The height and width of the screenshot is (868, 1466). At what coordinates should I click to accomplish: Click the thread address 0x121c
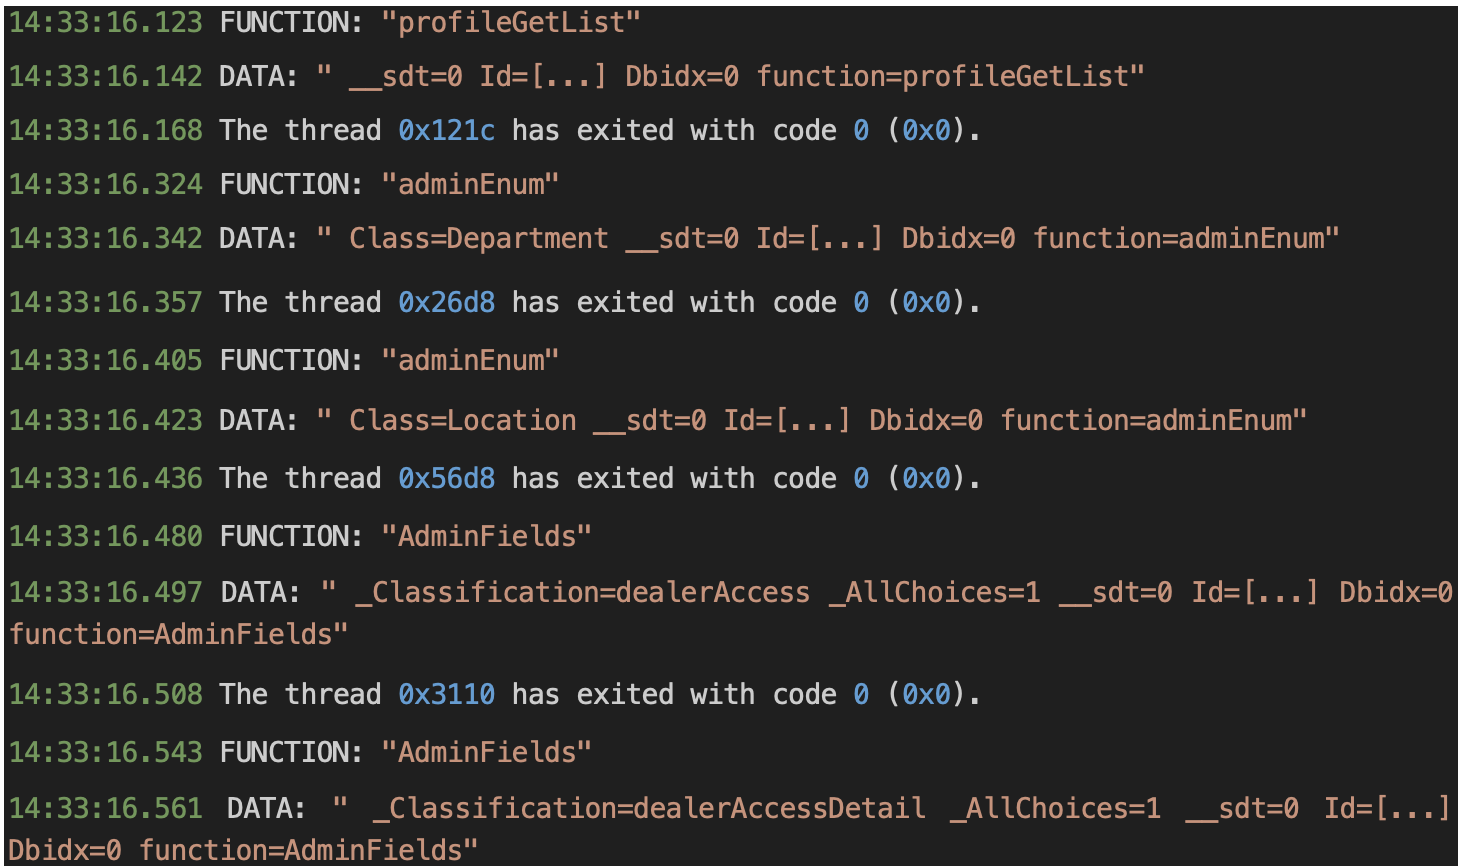tap(446, 130)
